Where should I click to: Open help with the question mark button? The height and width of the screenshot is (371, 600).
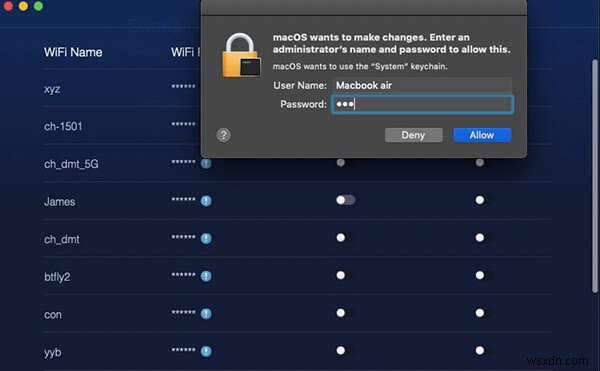(x=224, y=135)
